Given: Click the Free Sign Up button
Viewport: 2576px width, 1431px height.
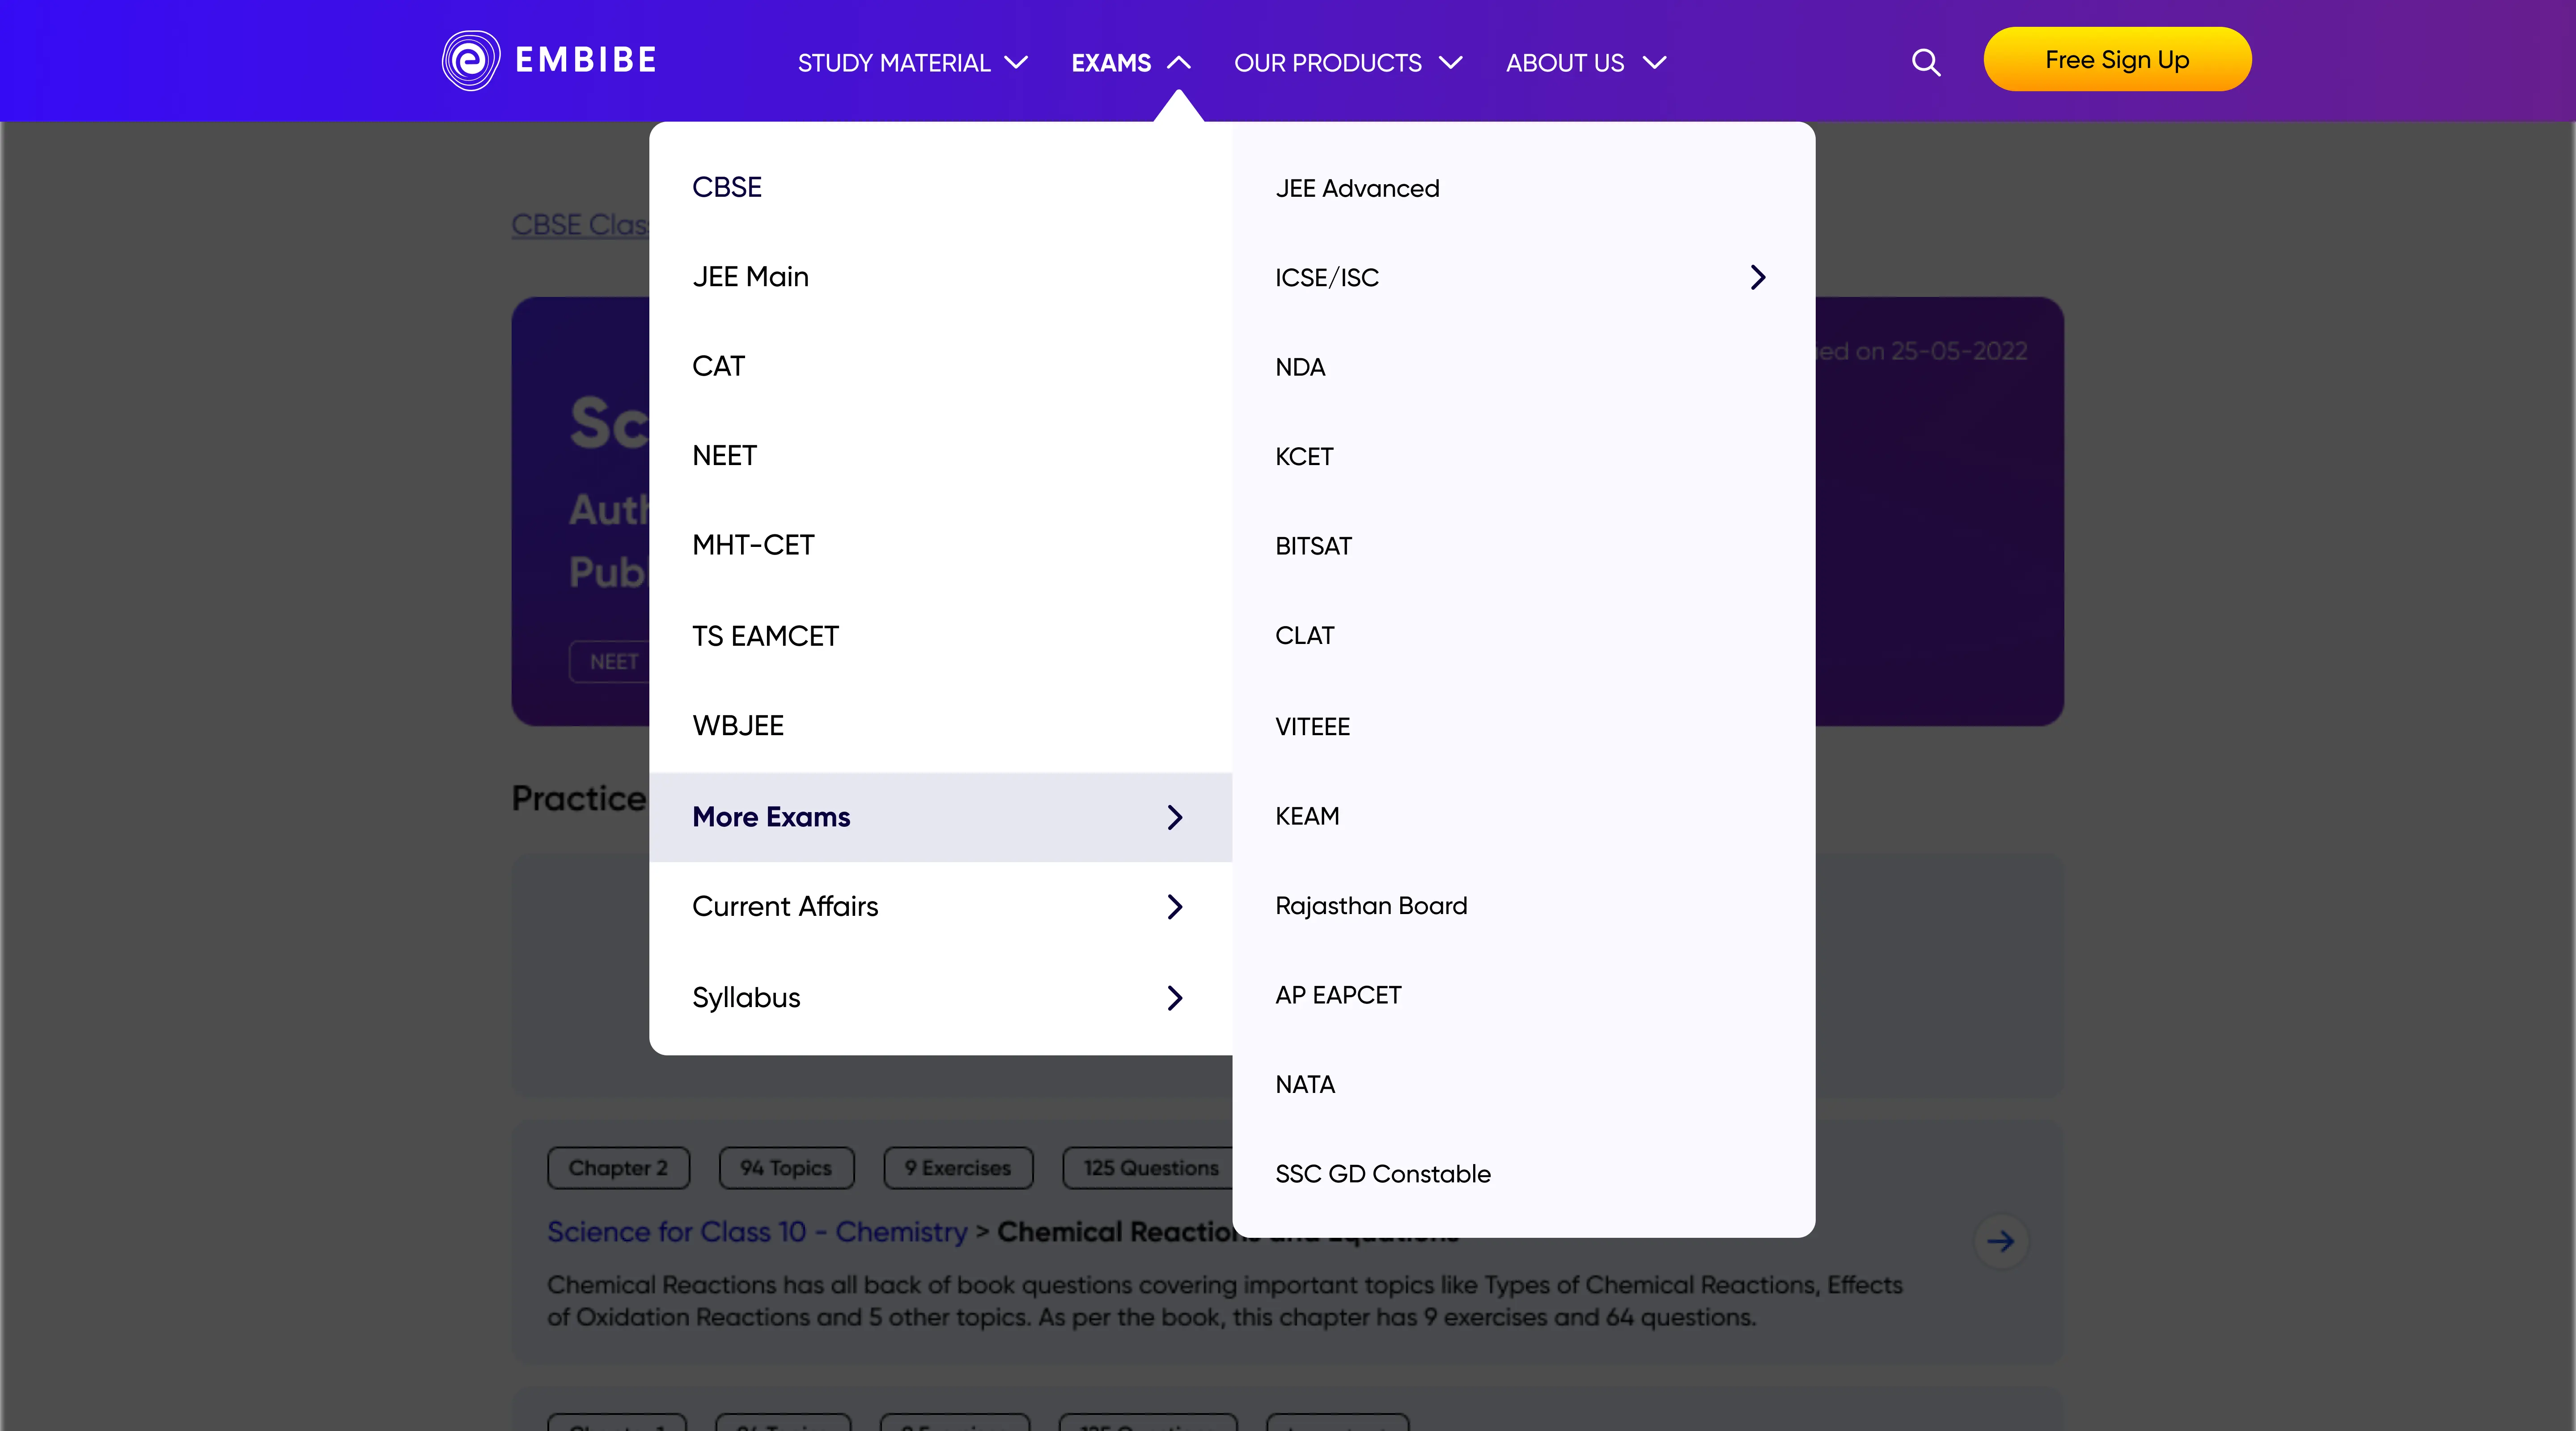Looking at the screenshot, I should pyautogui.click(x=2117, y=60).
